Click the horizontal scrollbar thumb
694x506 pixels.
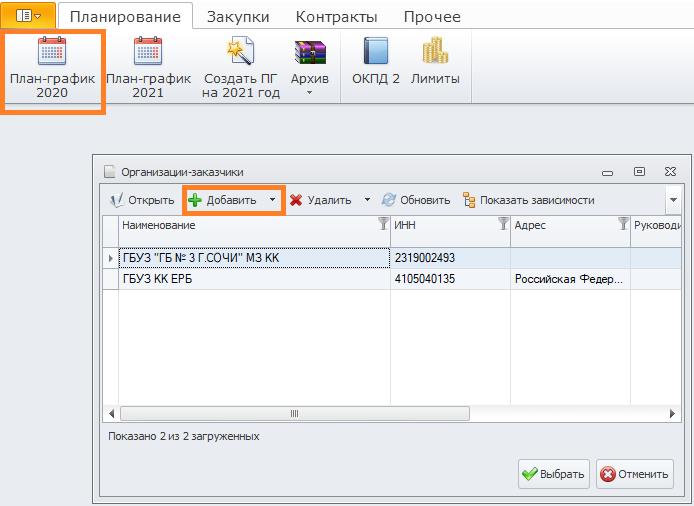coord(295,413)
